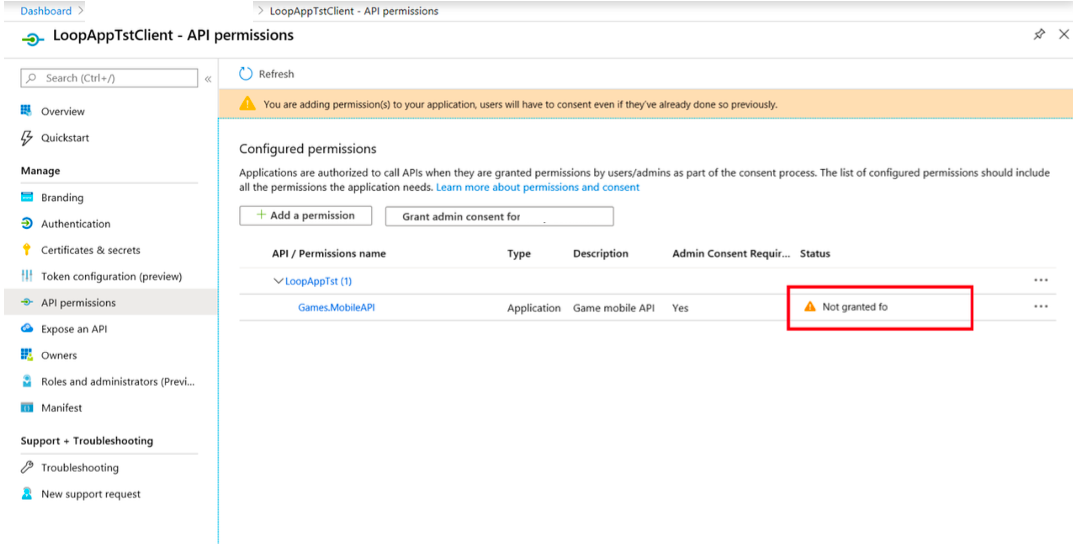Pin the blade using pin icon
This screenshot has width=1074, height=551.
(1039, 34)
